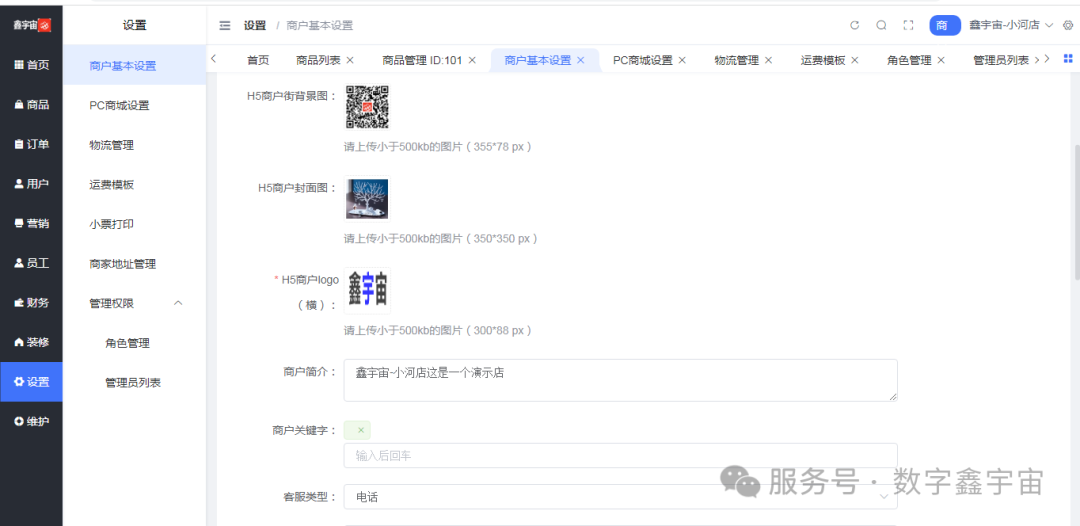
Task: Select 运费模板 in settings menu
Action: [x=134, y=185]
